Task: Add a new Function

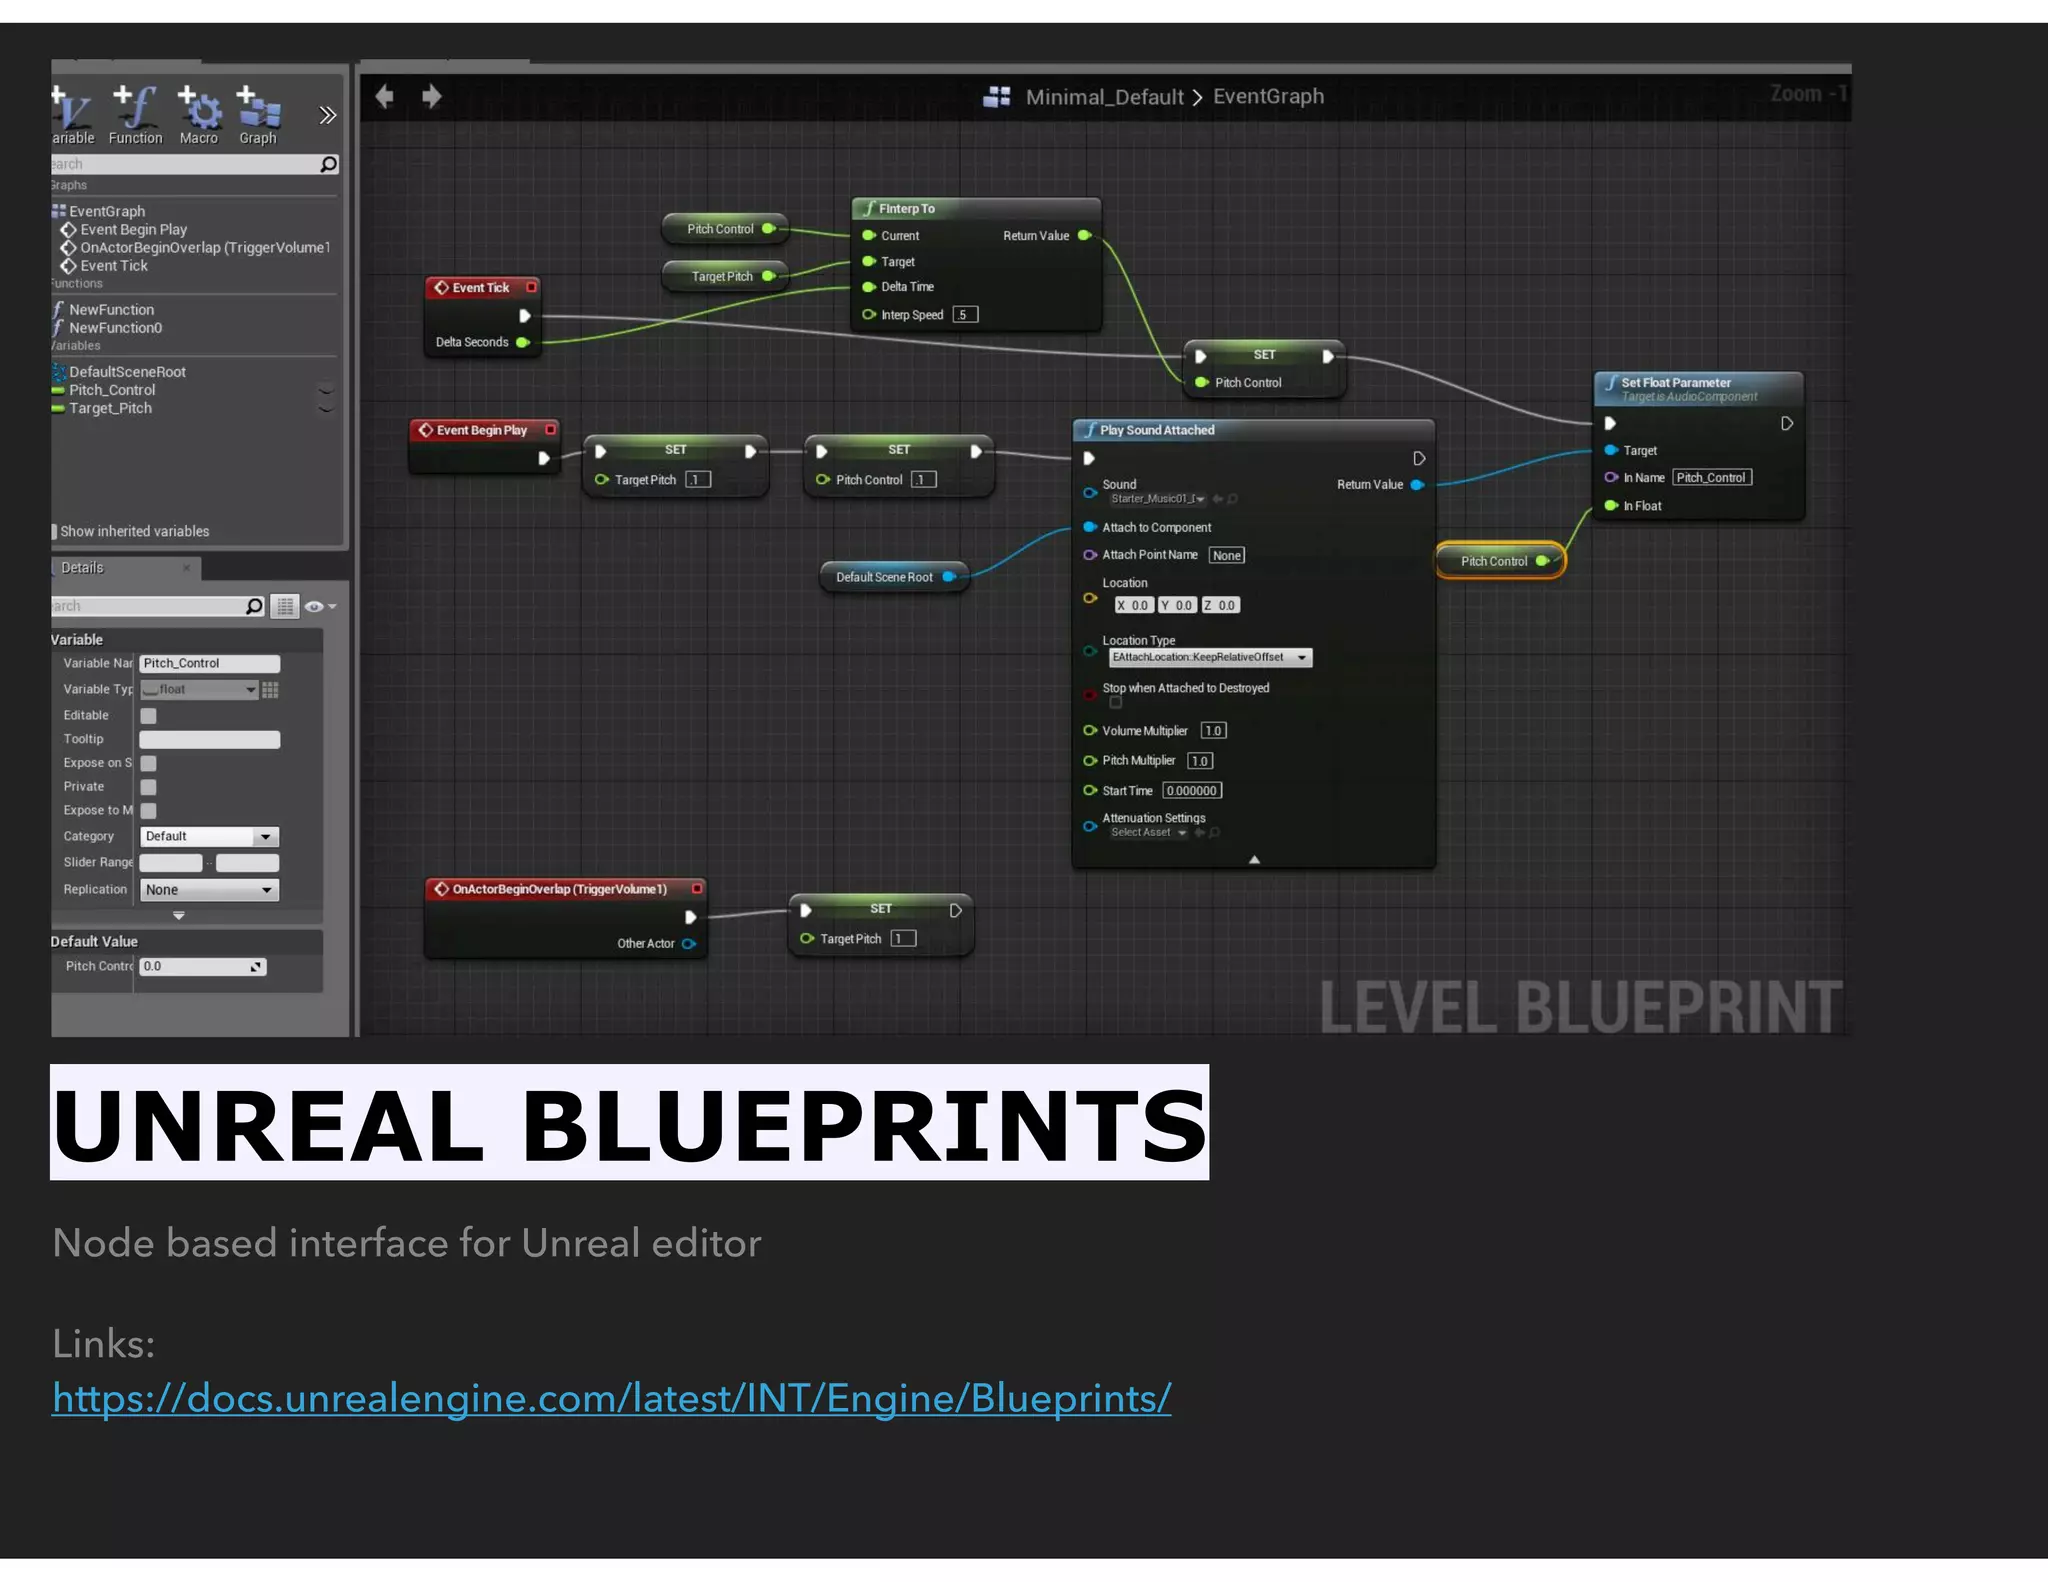Action: (135, 116)
